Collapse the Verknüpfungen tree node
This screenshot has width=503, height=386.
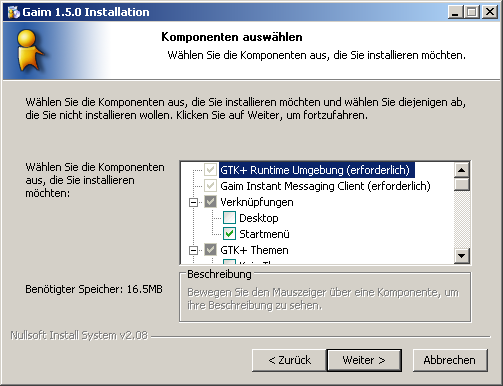pos(193,202)
